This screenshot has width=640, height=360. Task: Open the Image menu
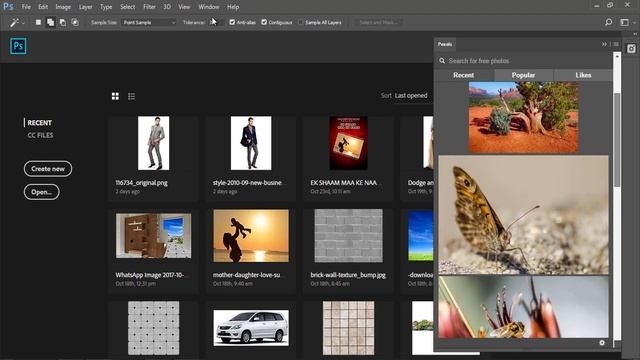[x=63, y=7]
